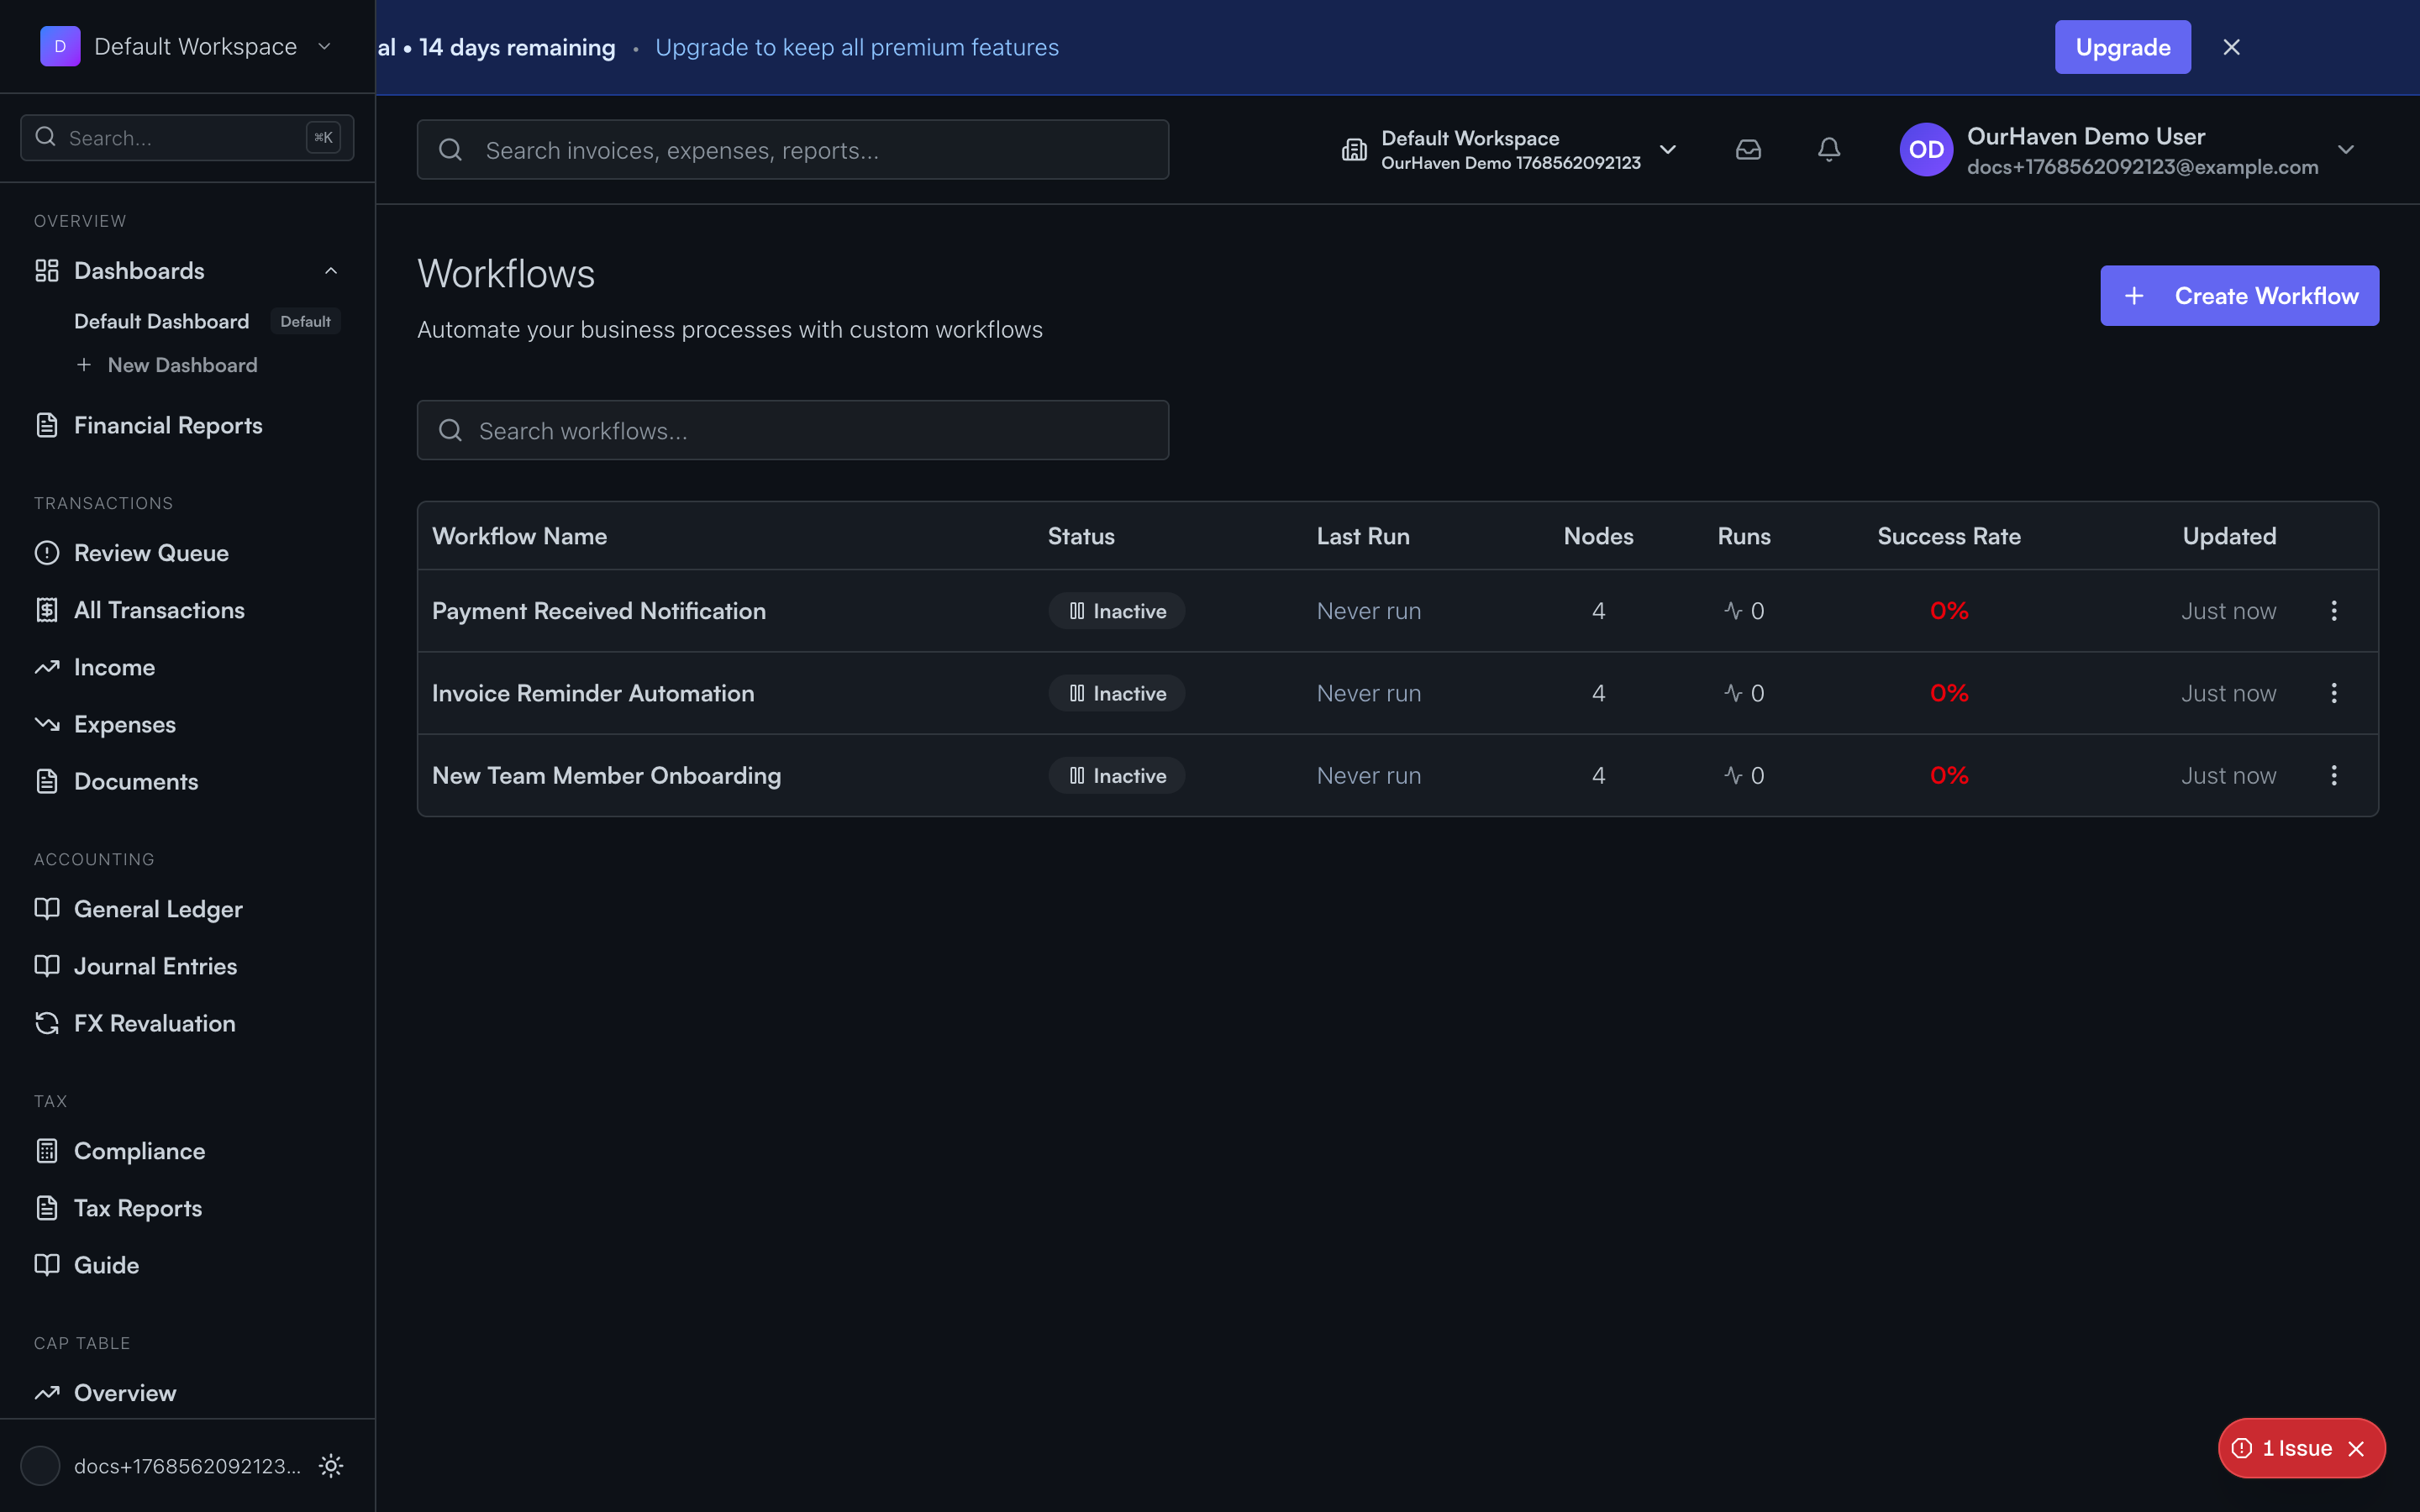Viewport: 2420px width, 1512px height.
Task: Go to FX Revaluation
Action: [155, 1022]
